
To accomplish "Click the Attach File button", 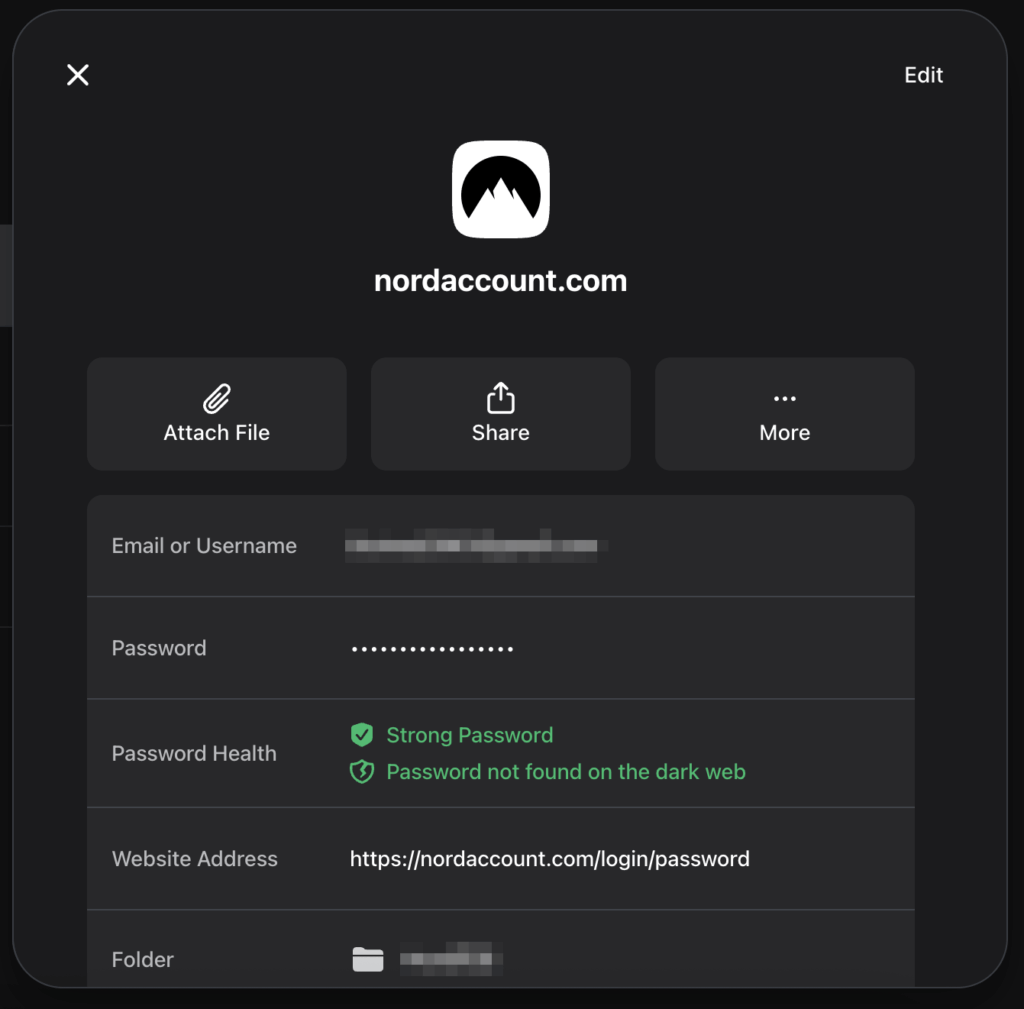I will pyautogui.click(x=217, y=414).
